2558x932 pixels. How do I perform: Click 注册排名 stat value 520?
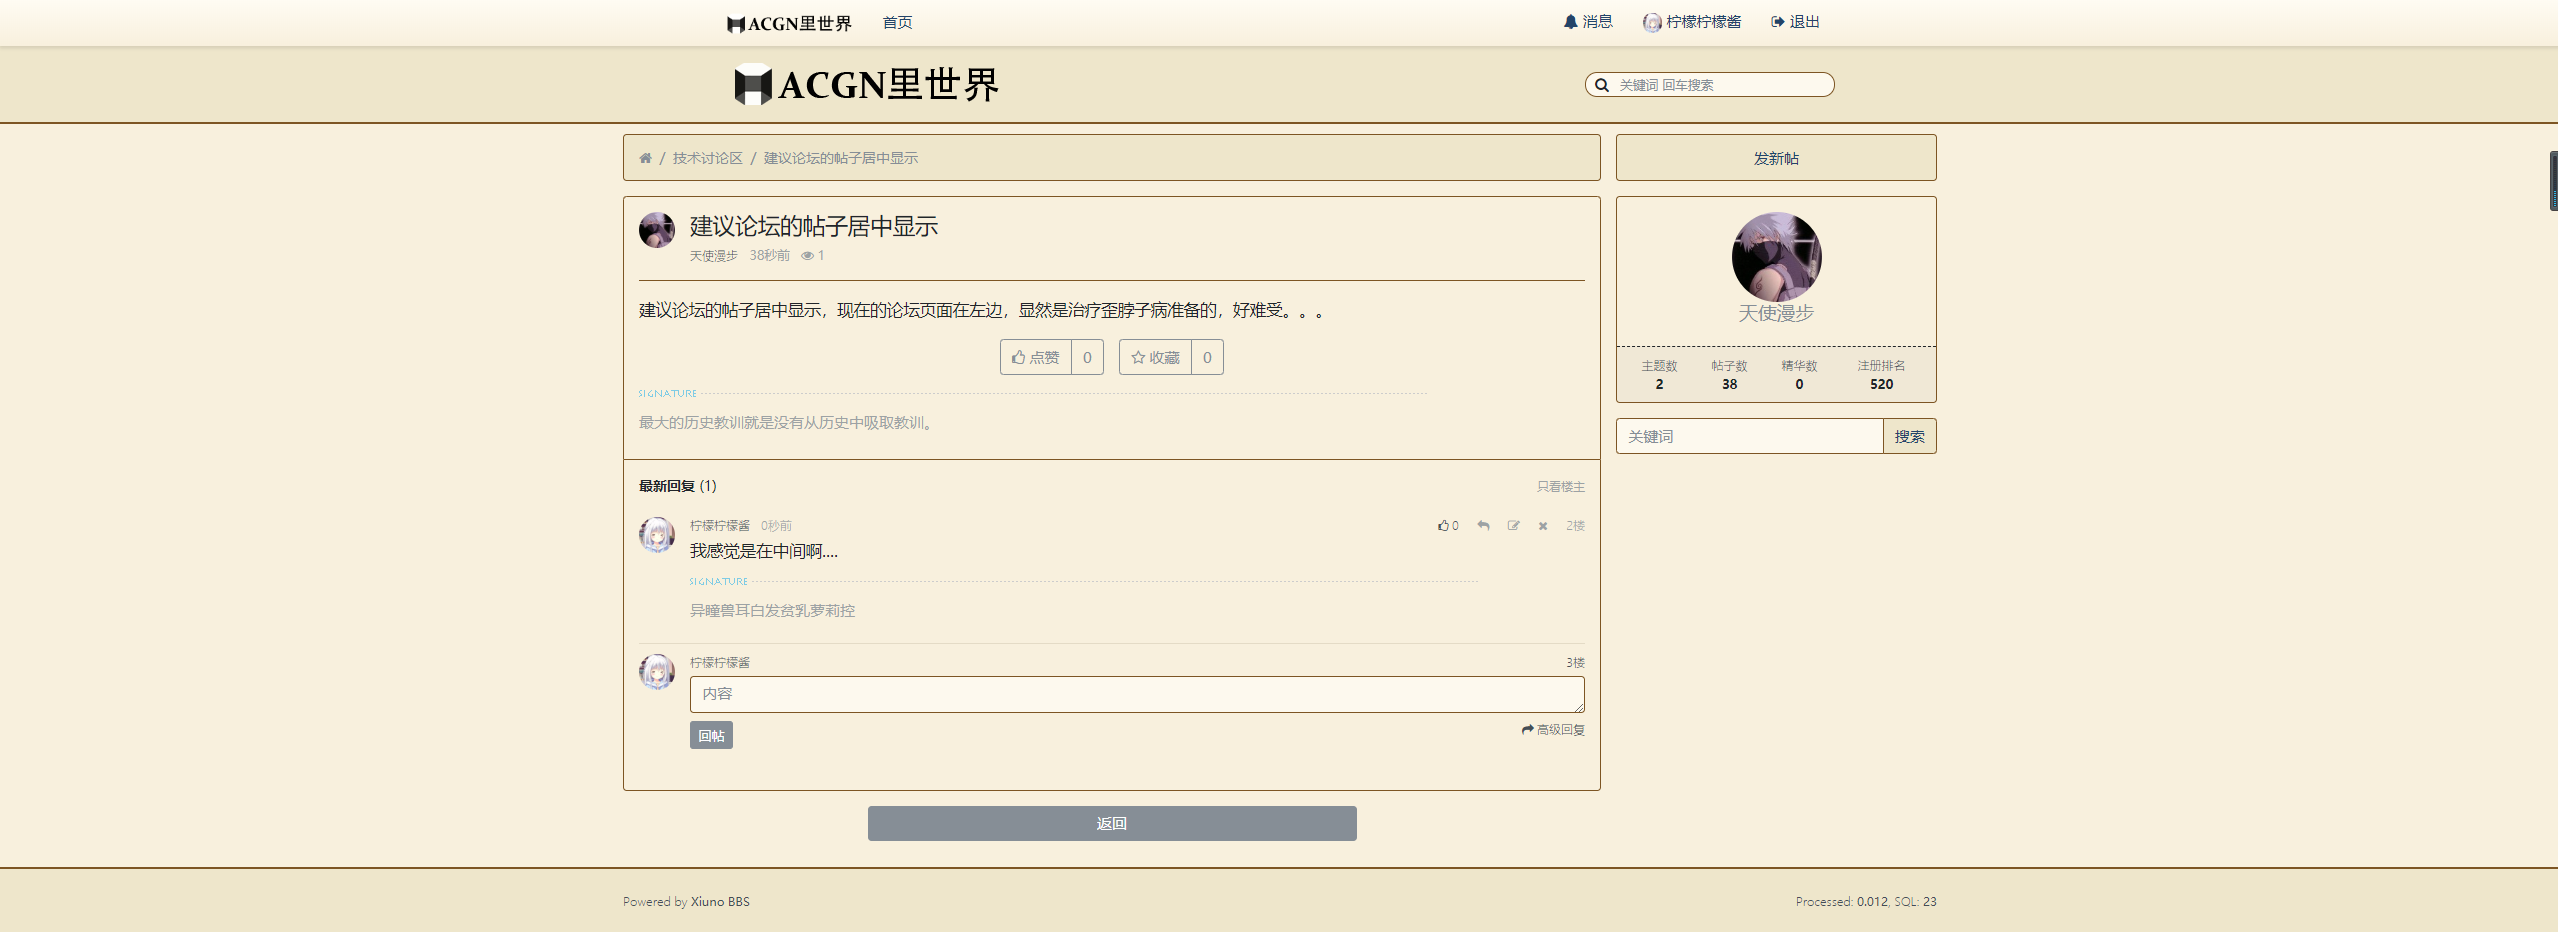[x=1881, y=385]
